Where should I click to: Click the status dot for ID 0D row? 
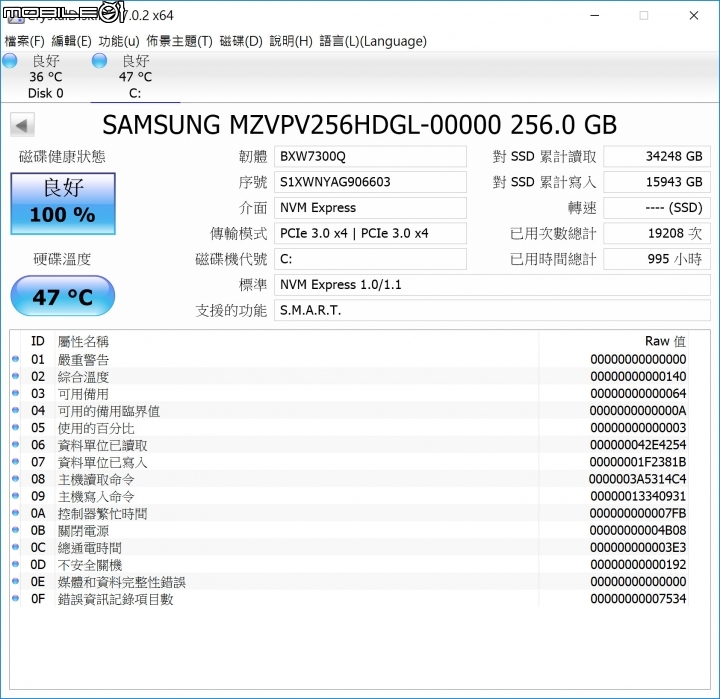click(x=15, y=564)
